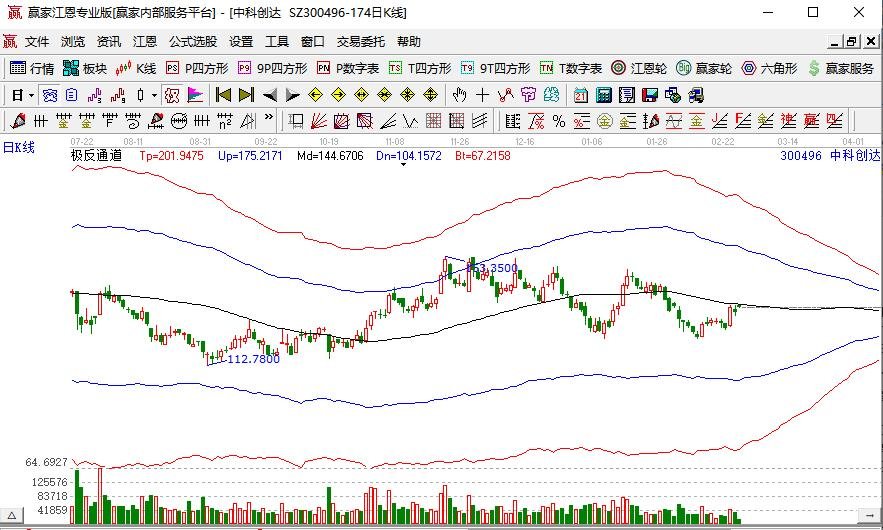
Task: Open the 9T四方形 tool
Action: pyautogui.click(x=495, y=68)
